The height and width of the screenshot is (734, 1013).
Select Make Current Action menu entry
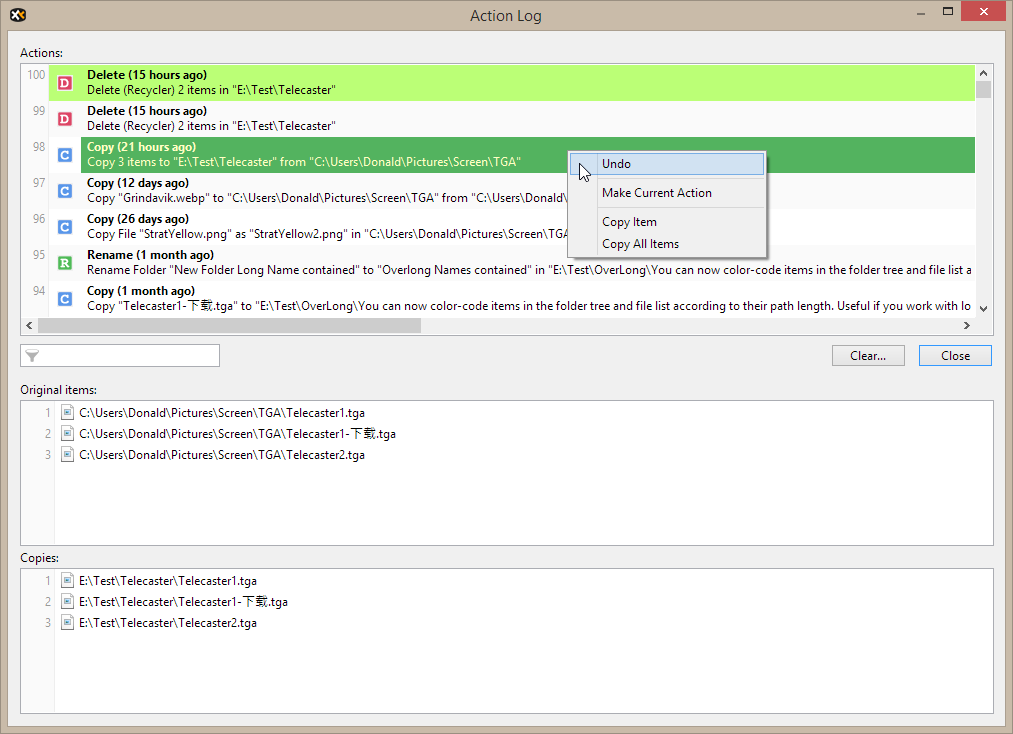point(656,193)
